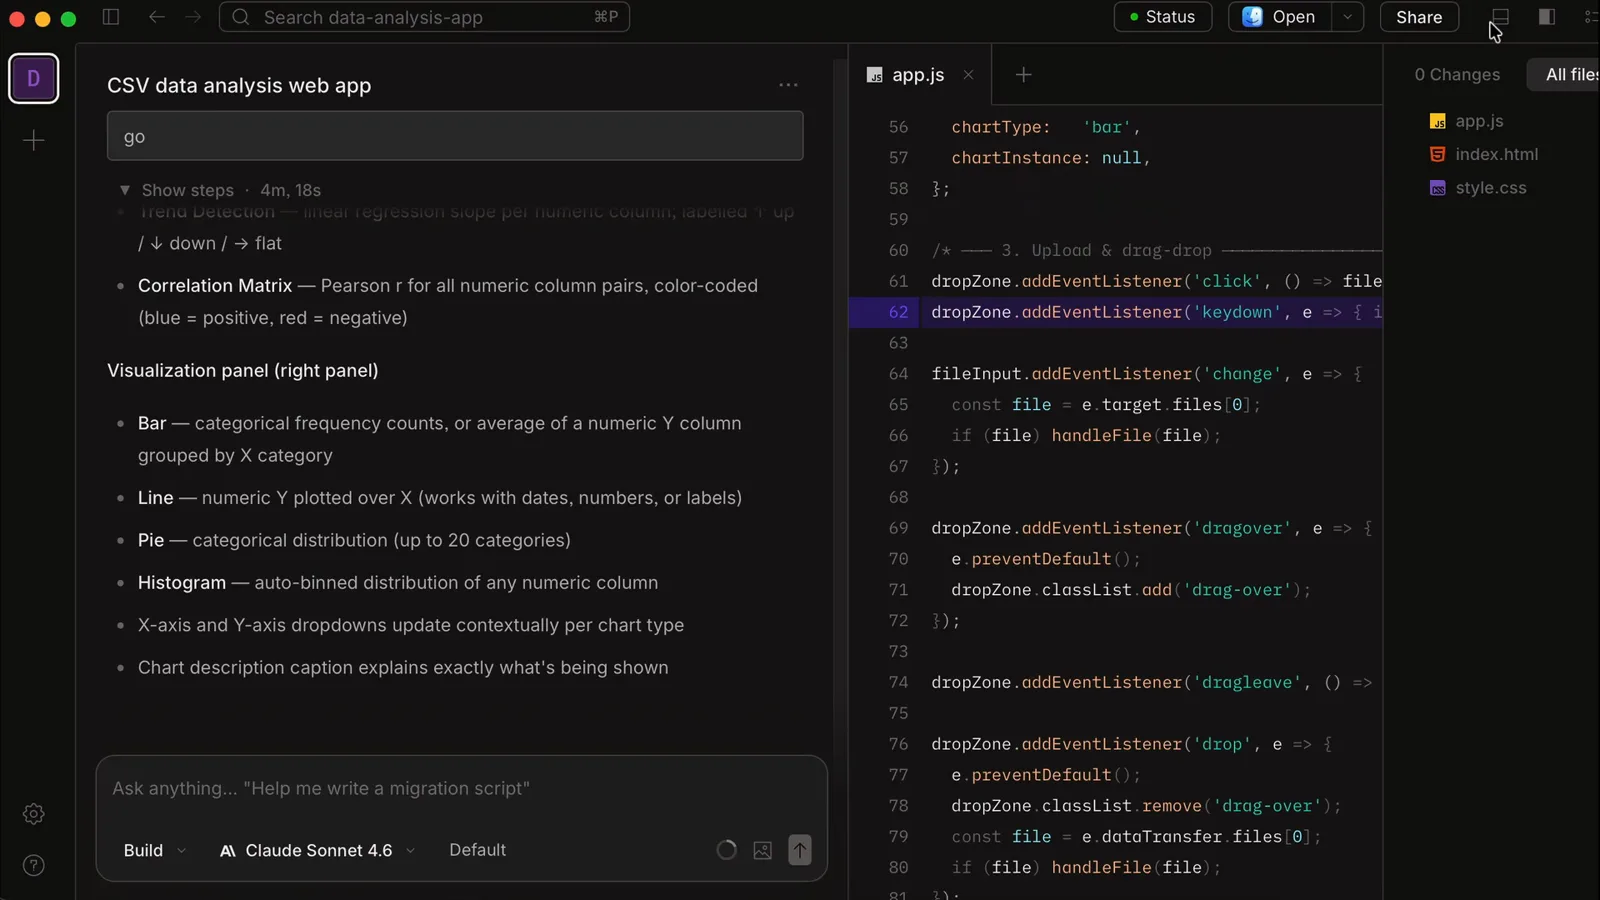Screen dimensions: 1600x900
Task: Go forward with the right arrow
Action: pos(193,17)
